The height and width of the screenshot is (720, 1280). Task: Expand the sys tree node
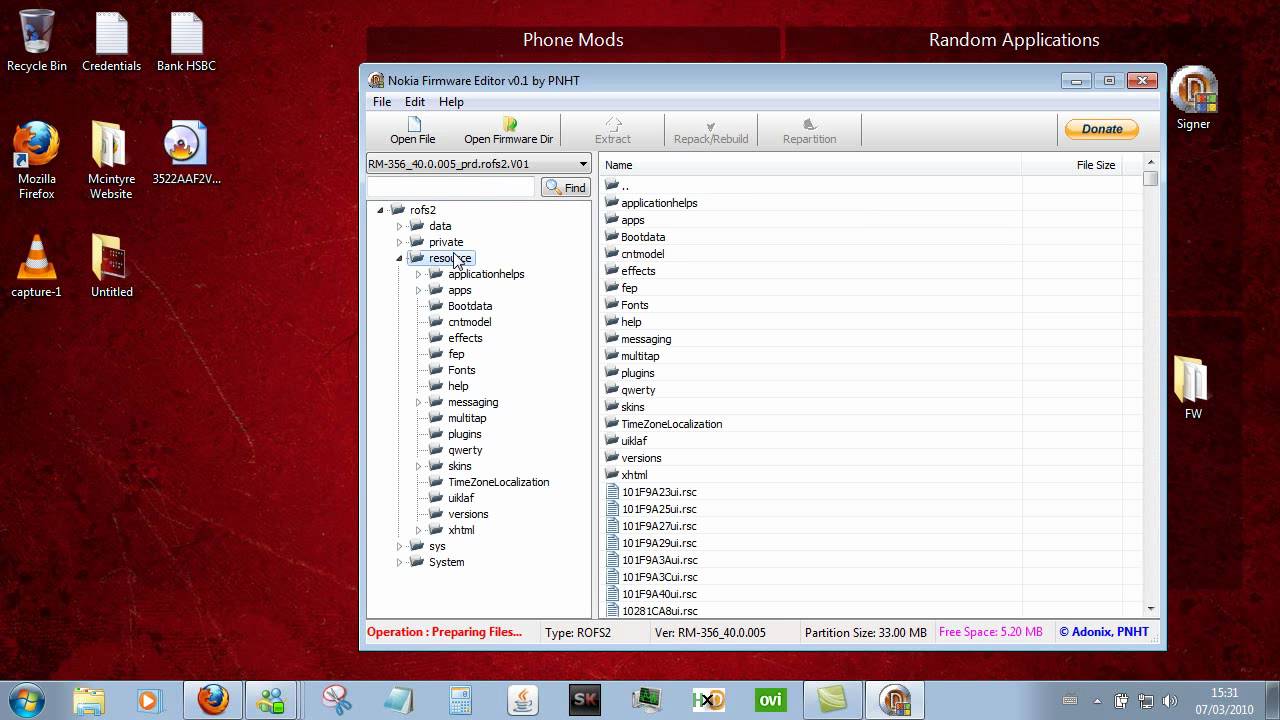[399, 546]
